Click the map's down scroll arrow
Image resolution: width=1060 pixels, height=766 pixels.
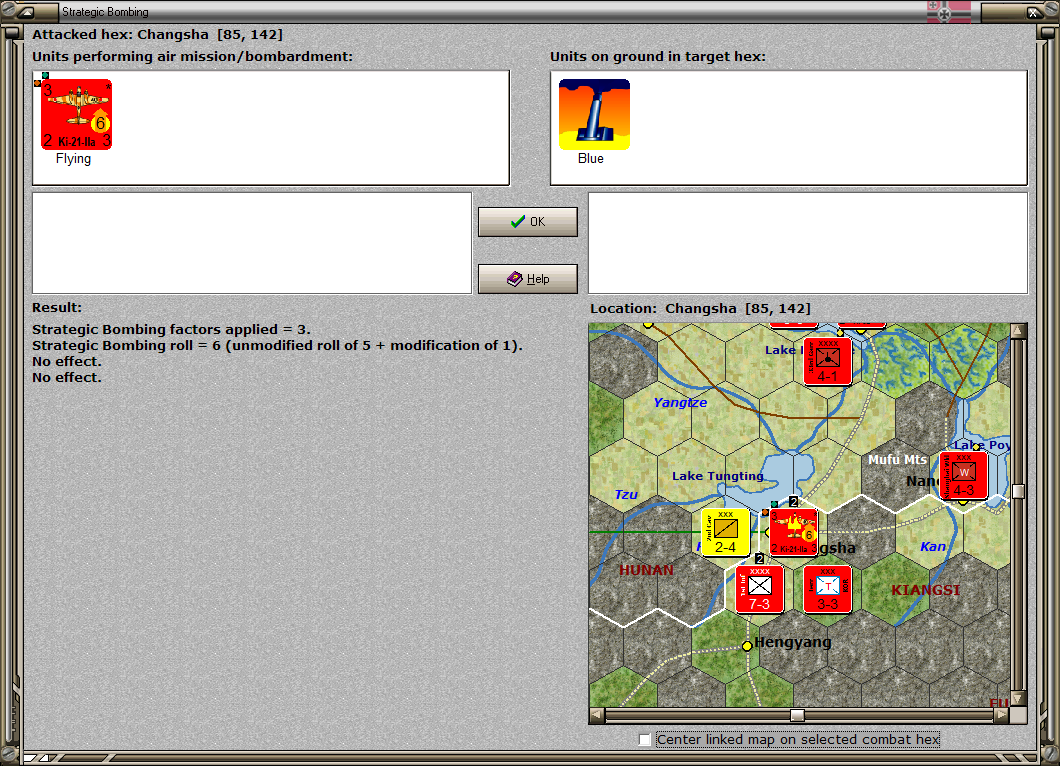(x=1019, y=698)
